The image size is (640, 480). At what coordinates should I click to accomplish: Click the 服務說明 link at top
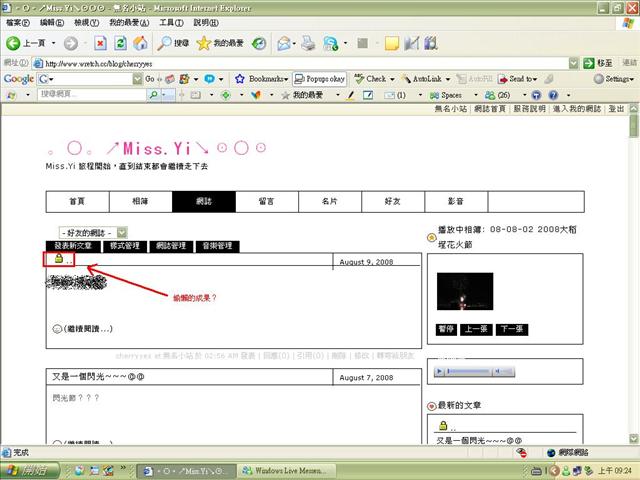[529, 109]
